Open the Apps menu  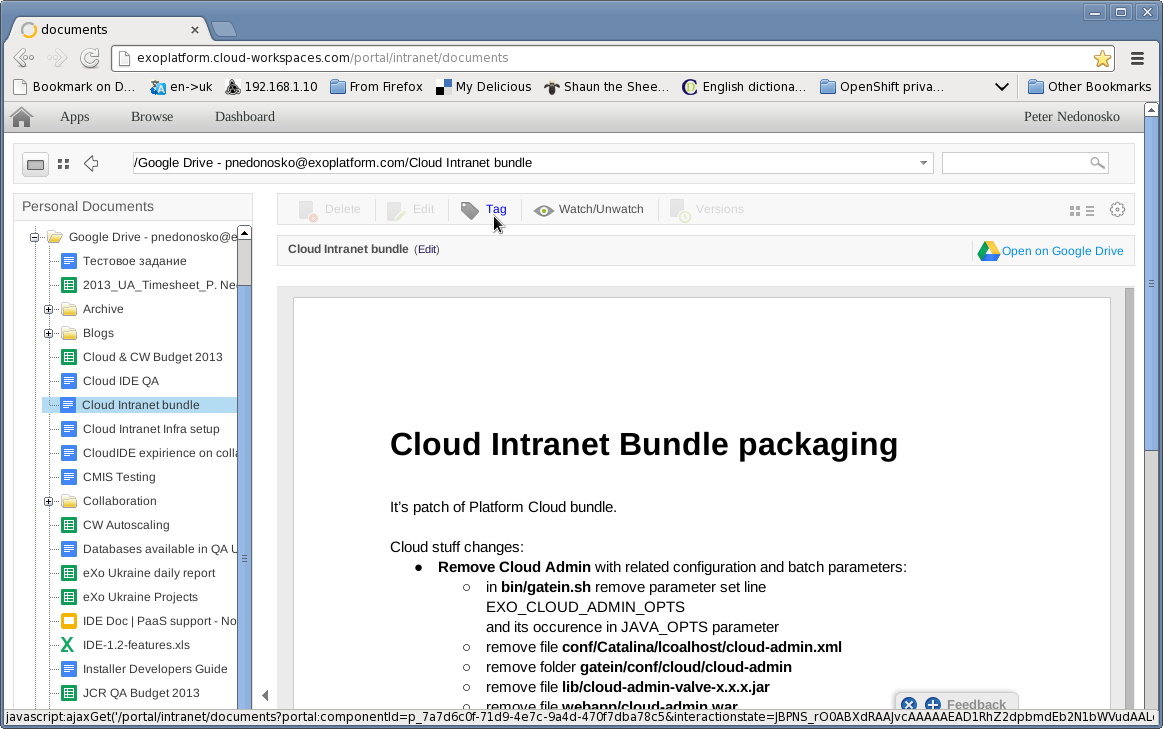[x=74, y=116]
